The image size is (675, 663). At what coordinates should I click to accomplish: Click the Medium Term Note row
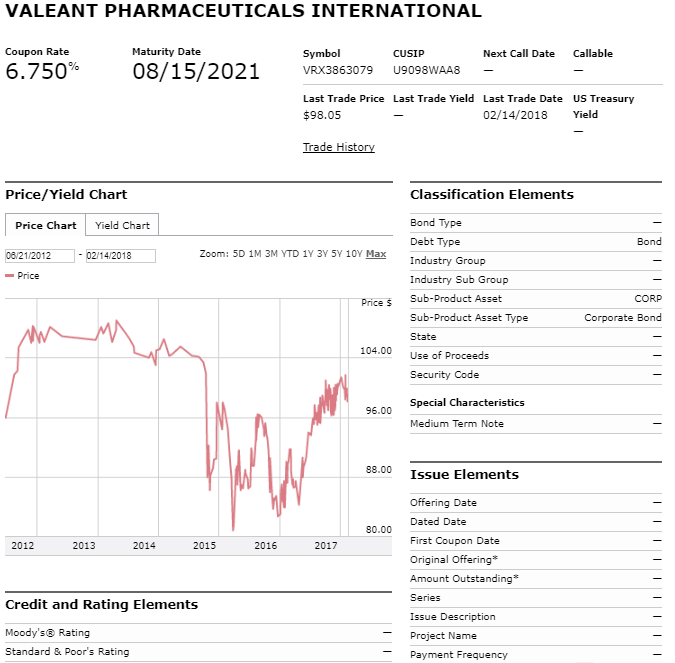coord(536,424)
